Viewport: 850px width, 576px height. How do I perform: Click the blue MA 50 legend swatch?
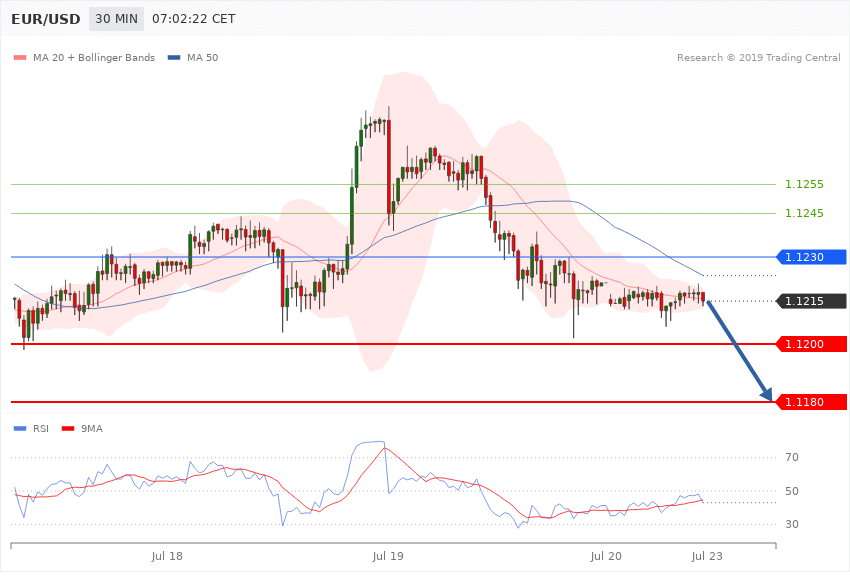click(174, 57)
